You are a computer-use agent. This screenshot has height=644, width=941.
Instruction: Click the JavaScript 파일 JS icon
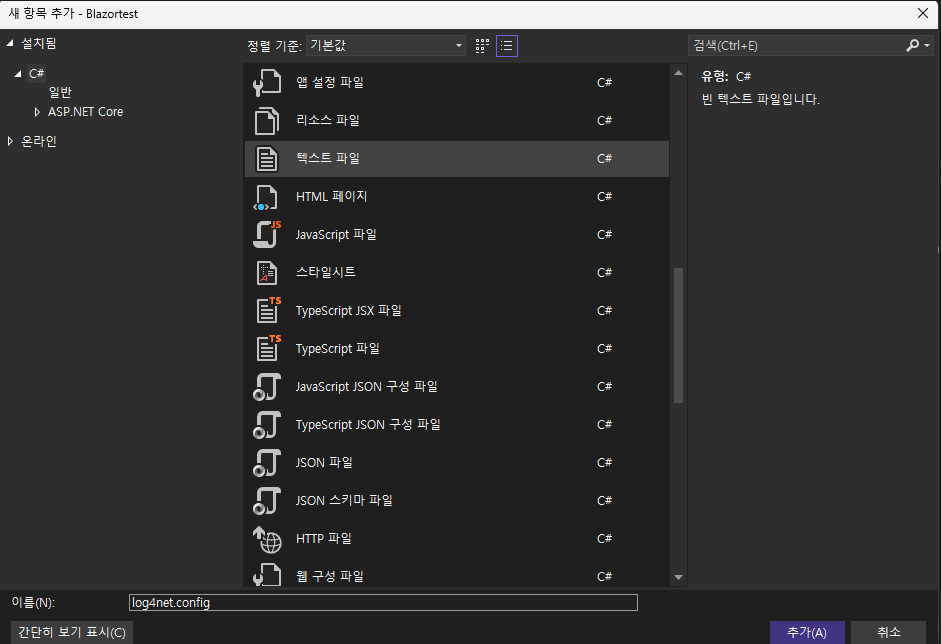pos(267,235)
